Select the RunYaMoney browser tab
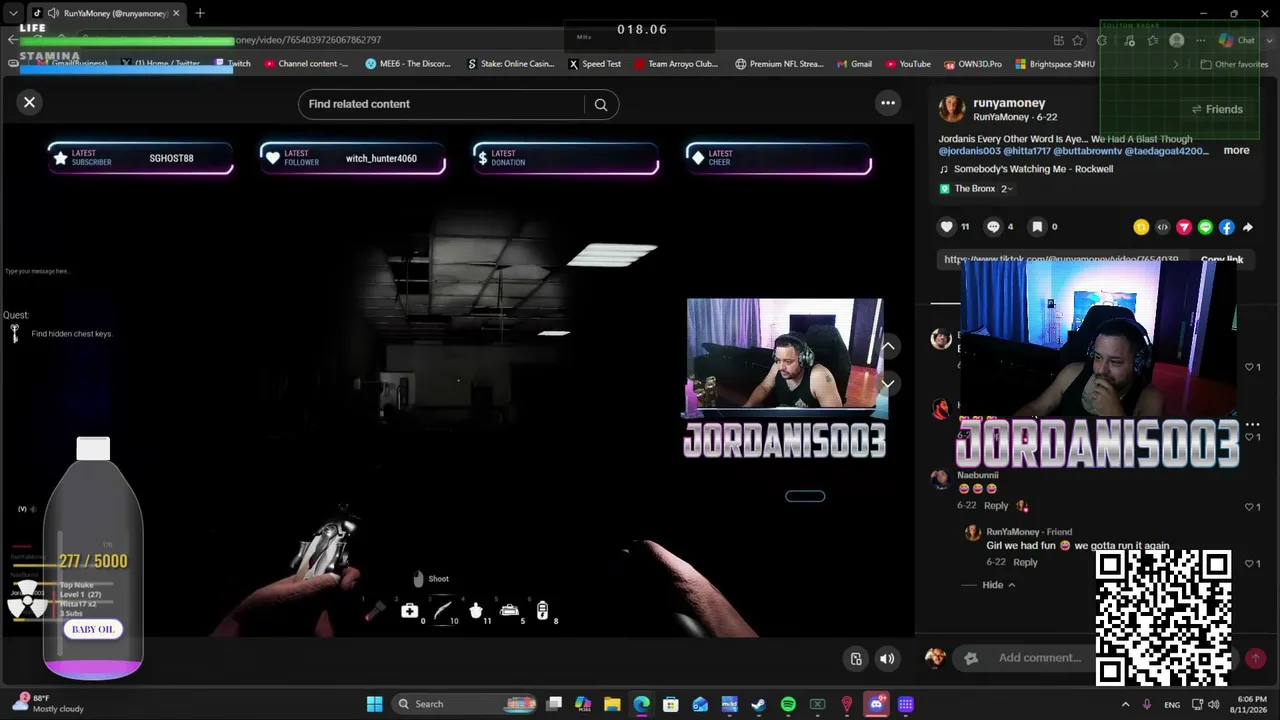This screenshot has width=1280, height=720. [x=108, y=13]
